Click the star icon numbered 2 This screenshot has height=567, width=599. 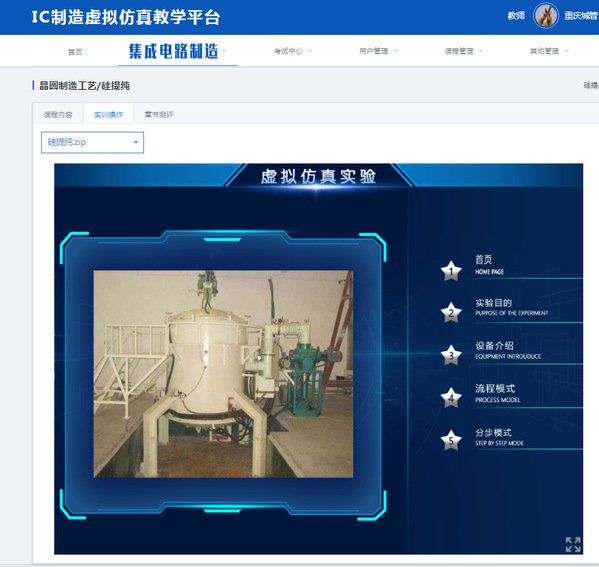pos(451,313)
